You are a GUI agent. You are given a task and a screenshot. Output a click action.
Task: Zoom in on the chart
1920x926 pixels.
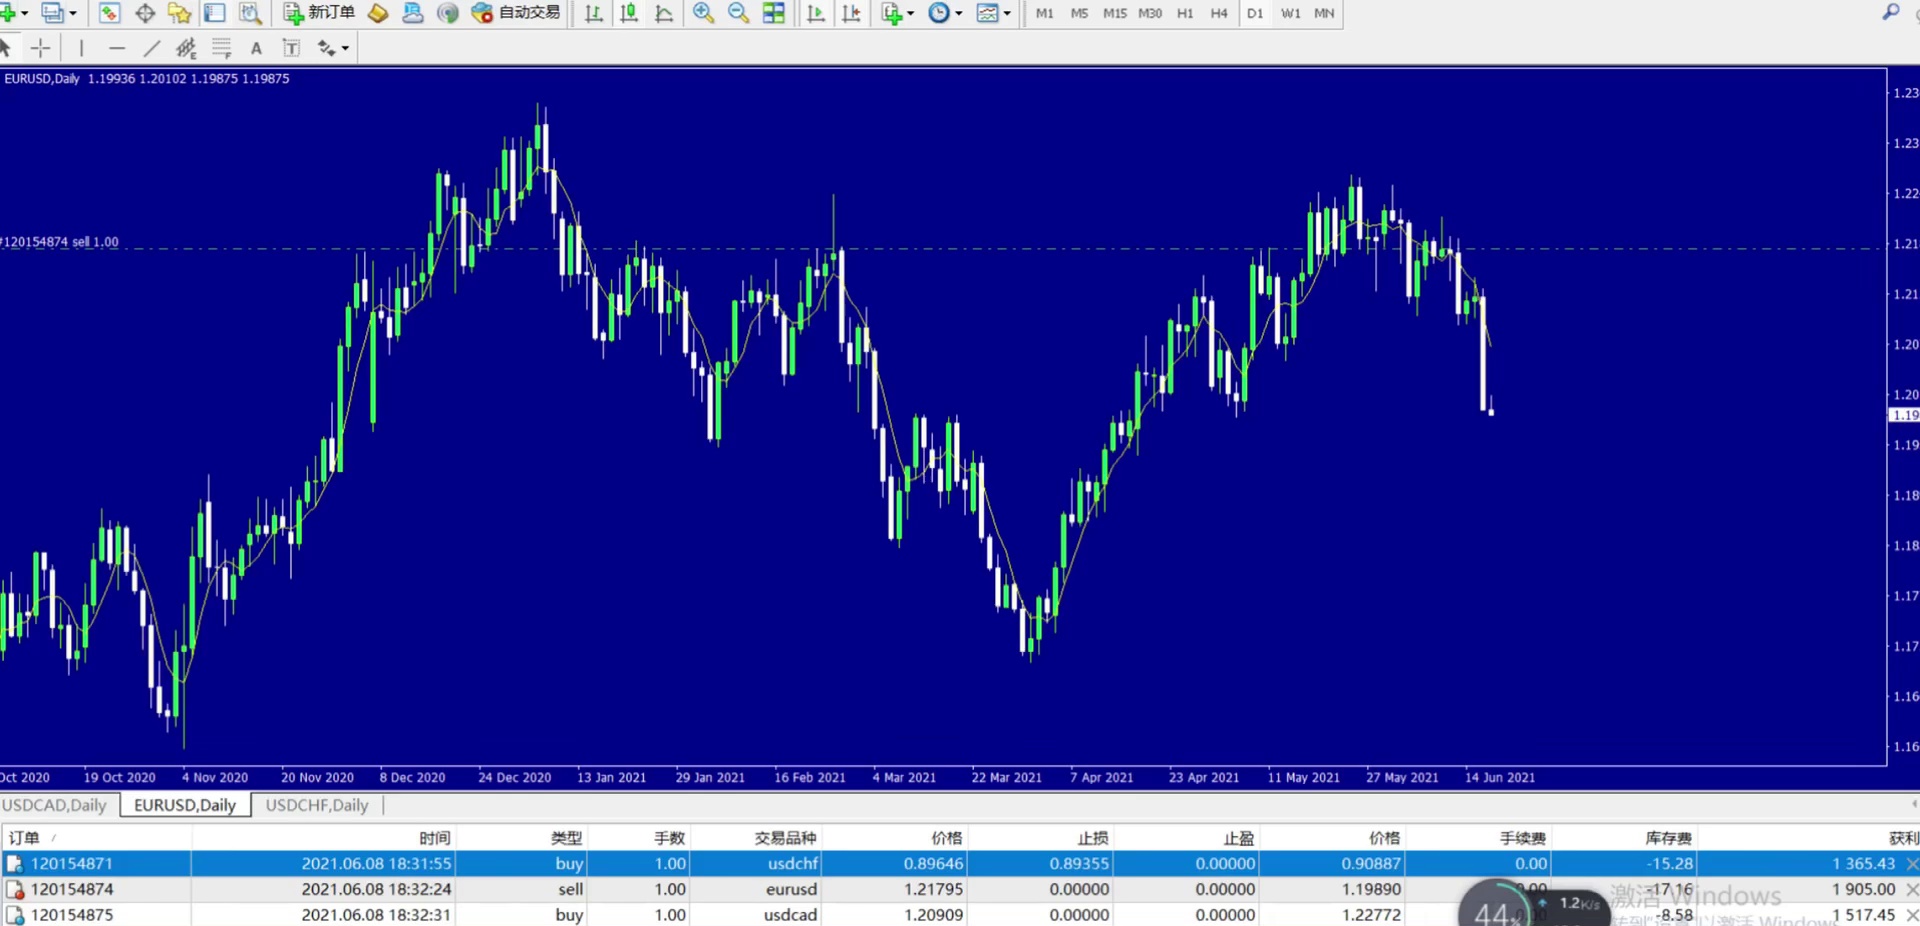coord(703,13)
